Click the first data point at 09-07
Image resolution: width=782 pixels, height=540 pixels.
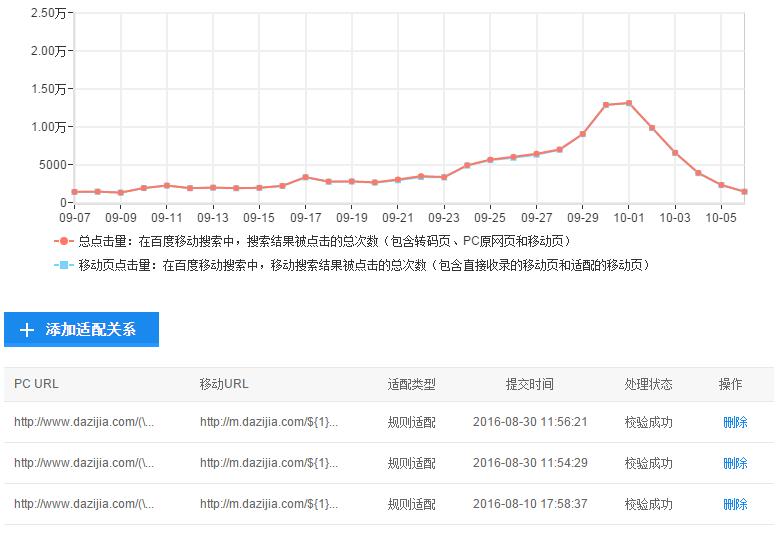coord(74,192)
